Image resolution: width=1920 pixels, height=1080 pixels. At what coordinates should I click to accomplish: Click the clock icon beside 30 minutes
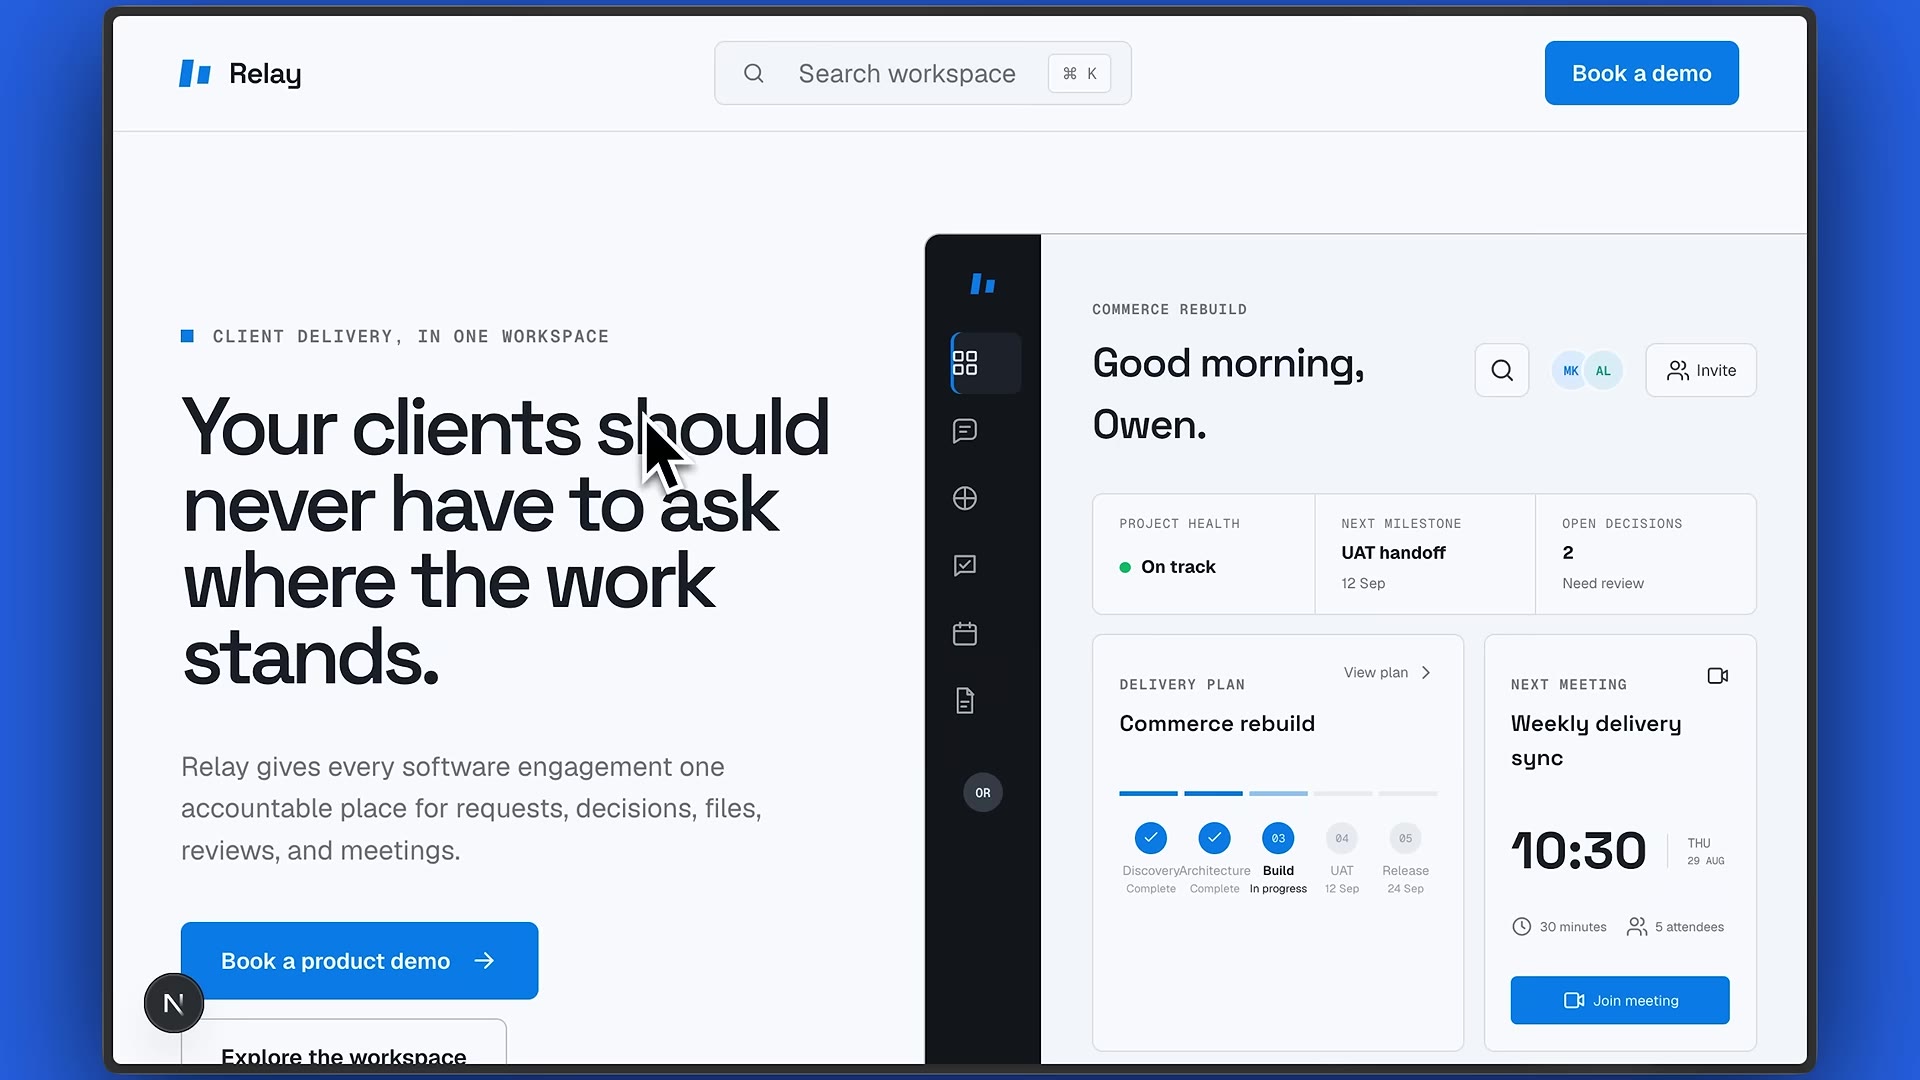(1522, 927)
